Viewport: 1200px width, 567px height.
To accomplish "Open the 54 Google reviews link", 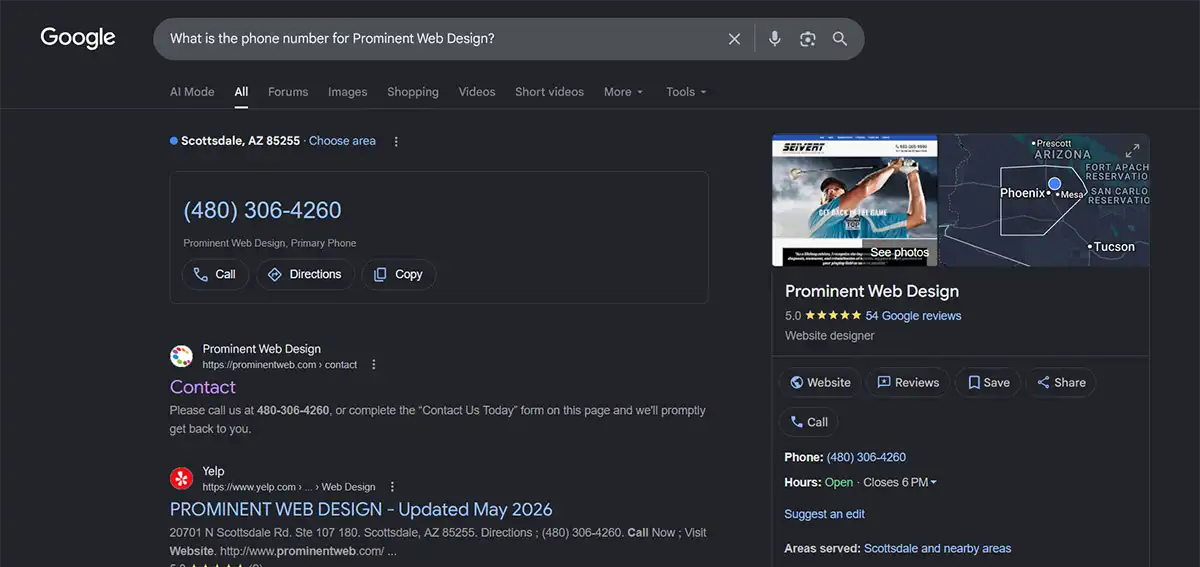I will (913, 315).
